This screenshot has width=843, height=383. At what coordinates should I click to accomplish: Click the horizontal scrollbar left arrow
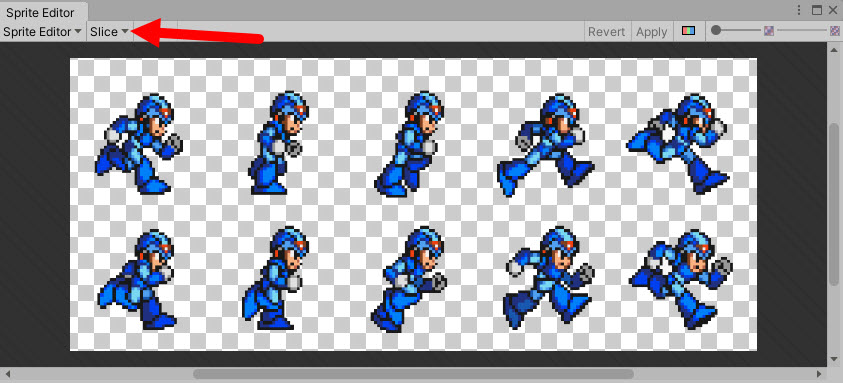8,373
